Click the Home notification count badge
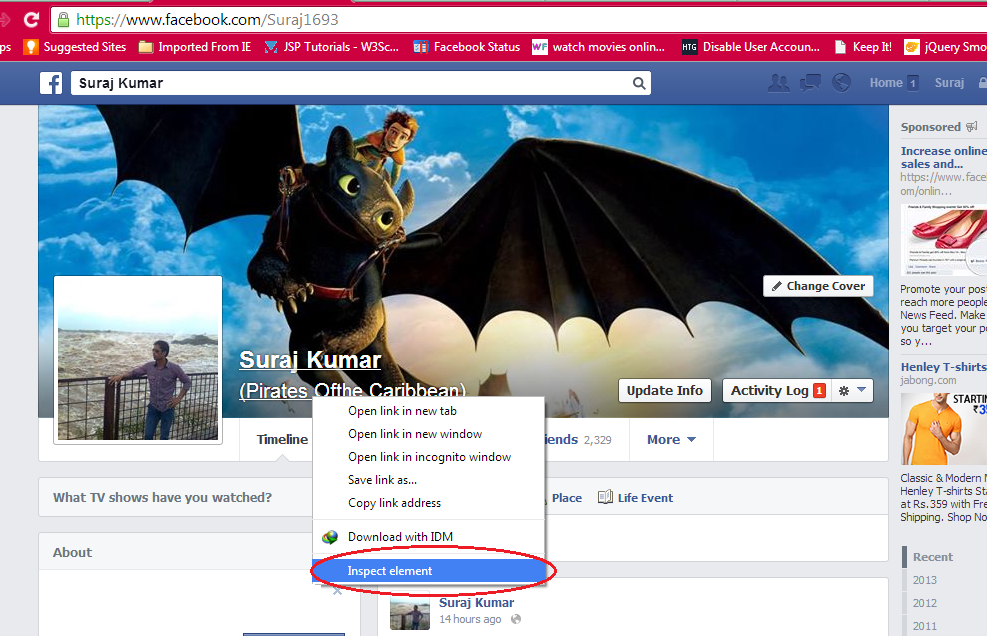987x636 pixels. (x=913, y=83)
